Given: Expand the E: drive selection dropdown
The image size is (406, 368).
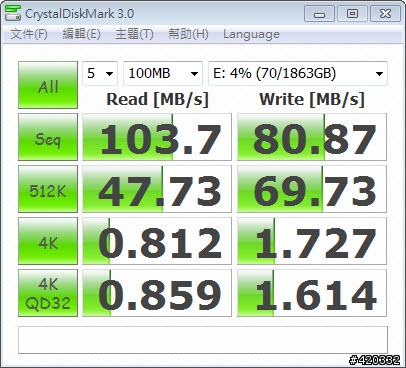Looking at the screenshot, I should (x=298, y=73).
